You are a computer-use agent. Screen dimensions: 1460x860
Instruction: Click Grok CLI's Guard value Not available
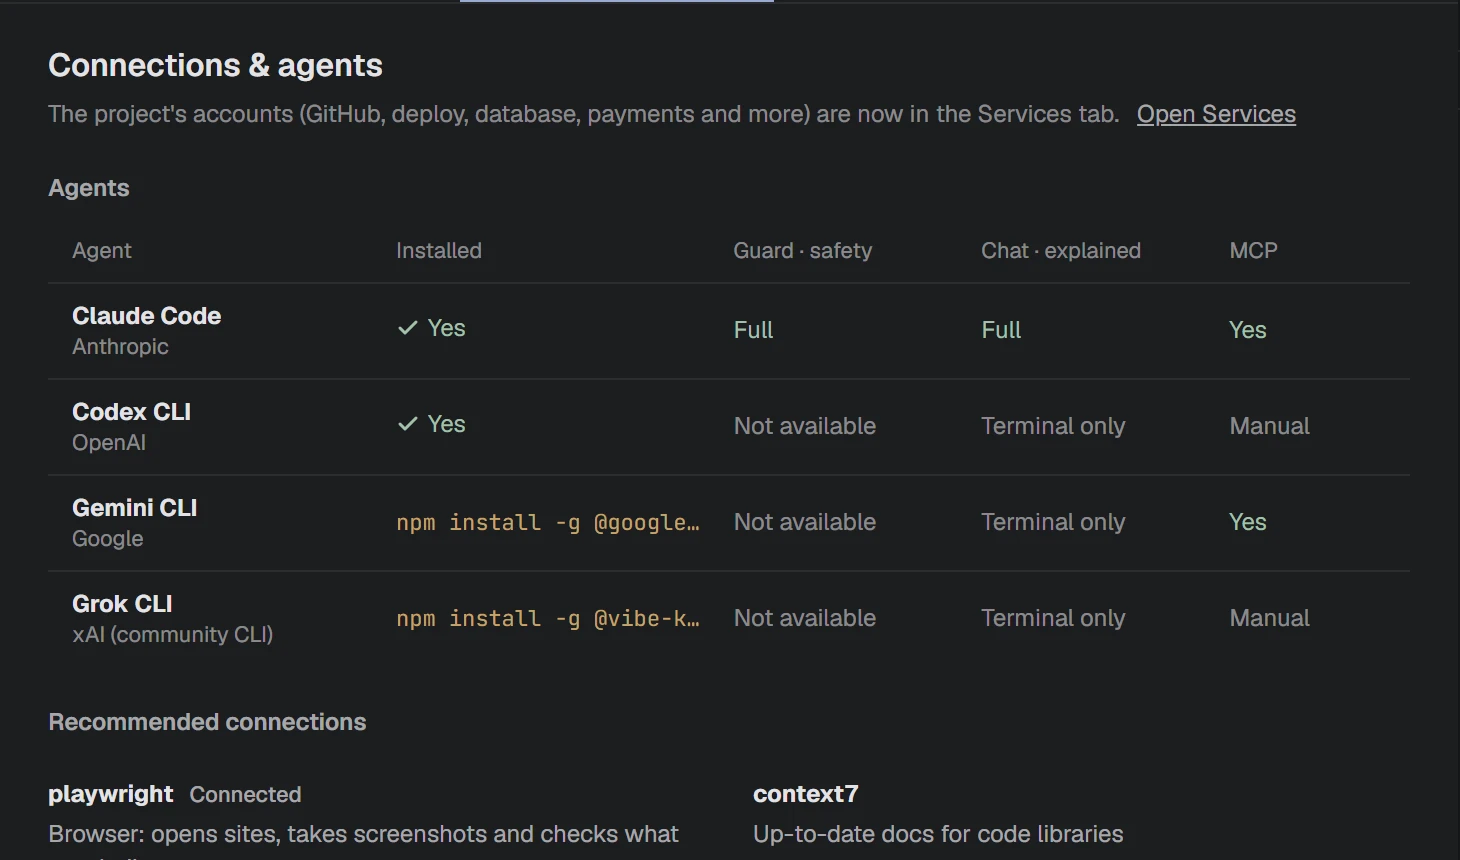(x=805, y=618)
